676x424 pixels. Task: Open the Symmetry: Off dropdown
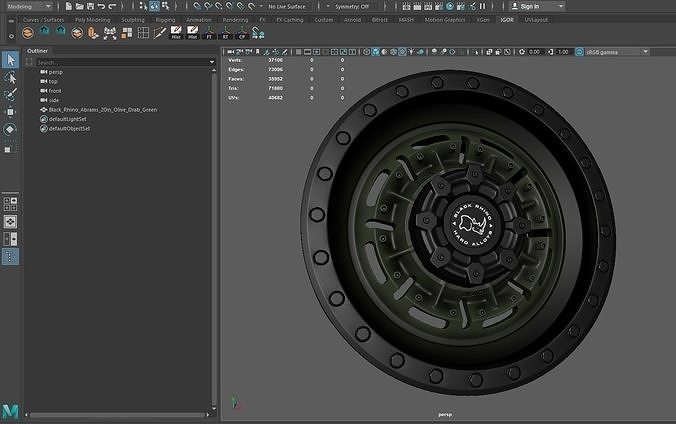[353, 6]
